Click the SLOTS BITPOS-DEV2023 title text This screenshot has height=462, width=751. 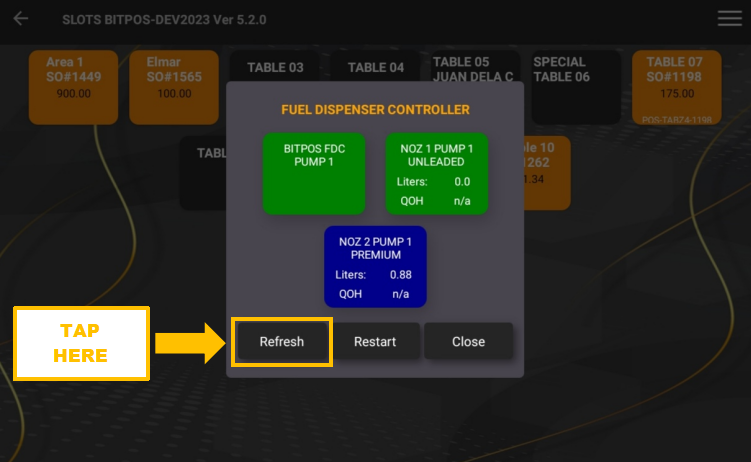point(164,20)
